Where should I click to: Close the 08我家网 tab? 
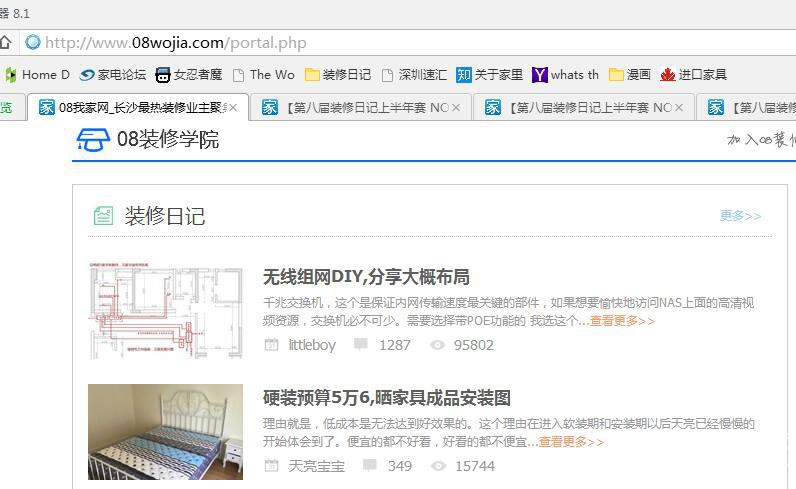(x=234, y=107)
